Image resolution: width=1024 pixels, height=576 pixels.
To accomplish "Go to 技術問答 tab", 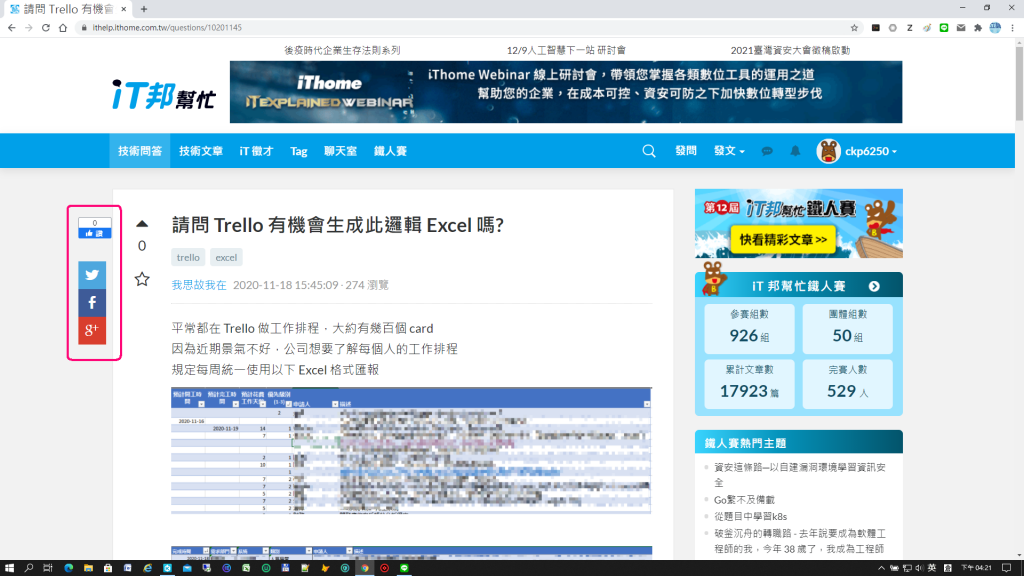I will (140, 151).
